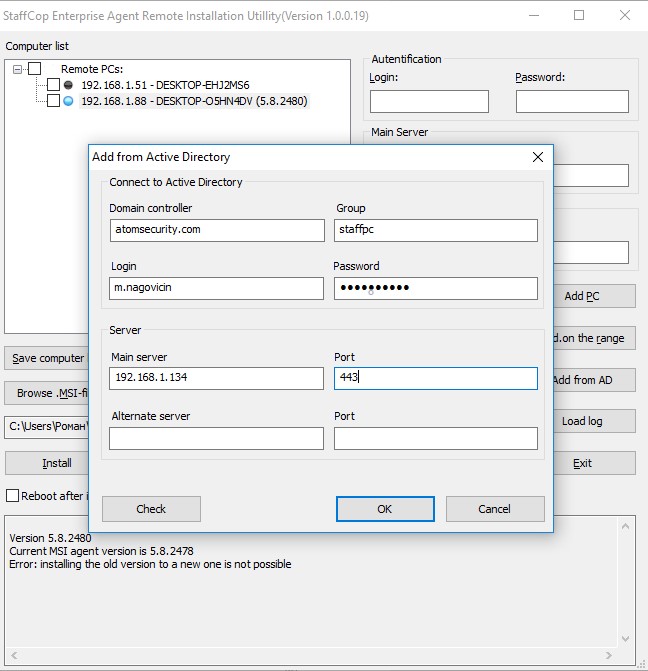
Task: Select the Main server address field
Action: tap(216, 379)
